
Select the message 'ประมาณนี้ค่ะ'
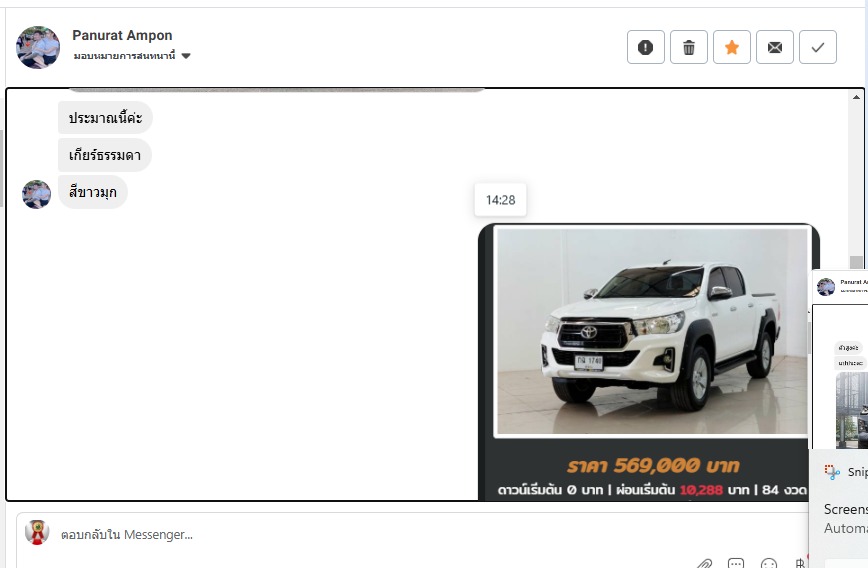coord(105,117)
